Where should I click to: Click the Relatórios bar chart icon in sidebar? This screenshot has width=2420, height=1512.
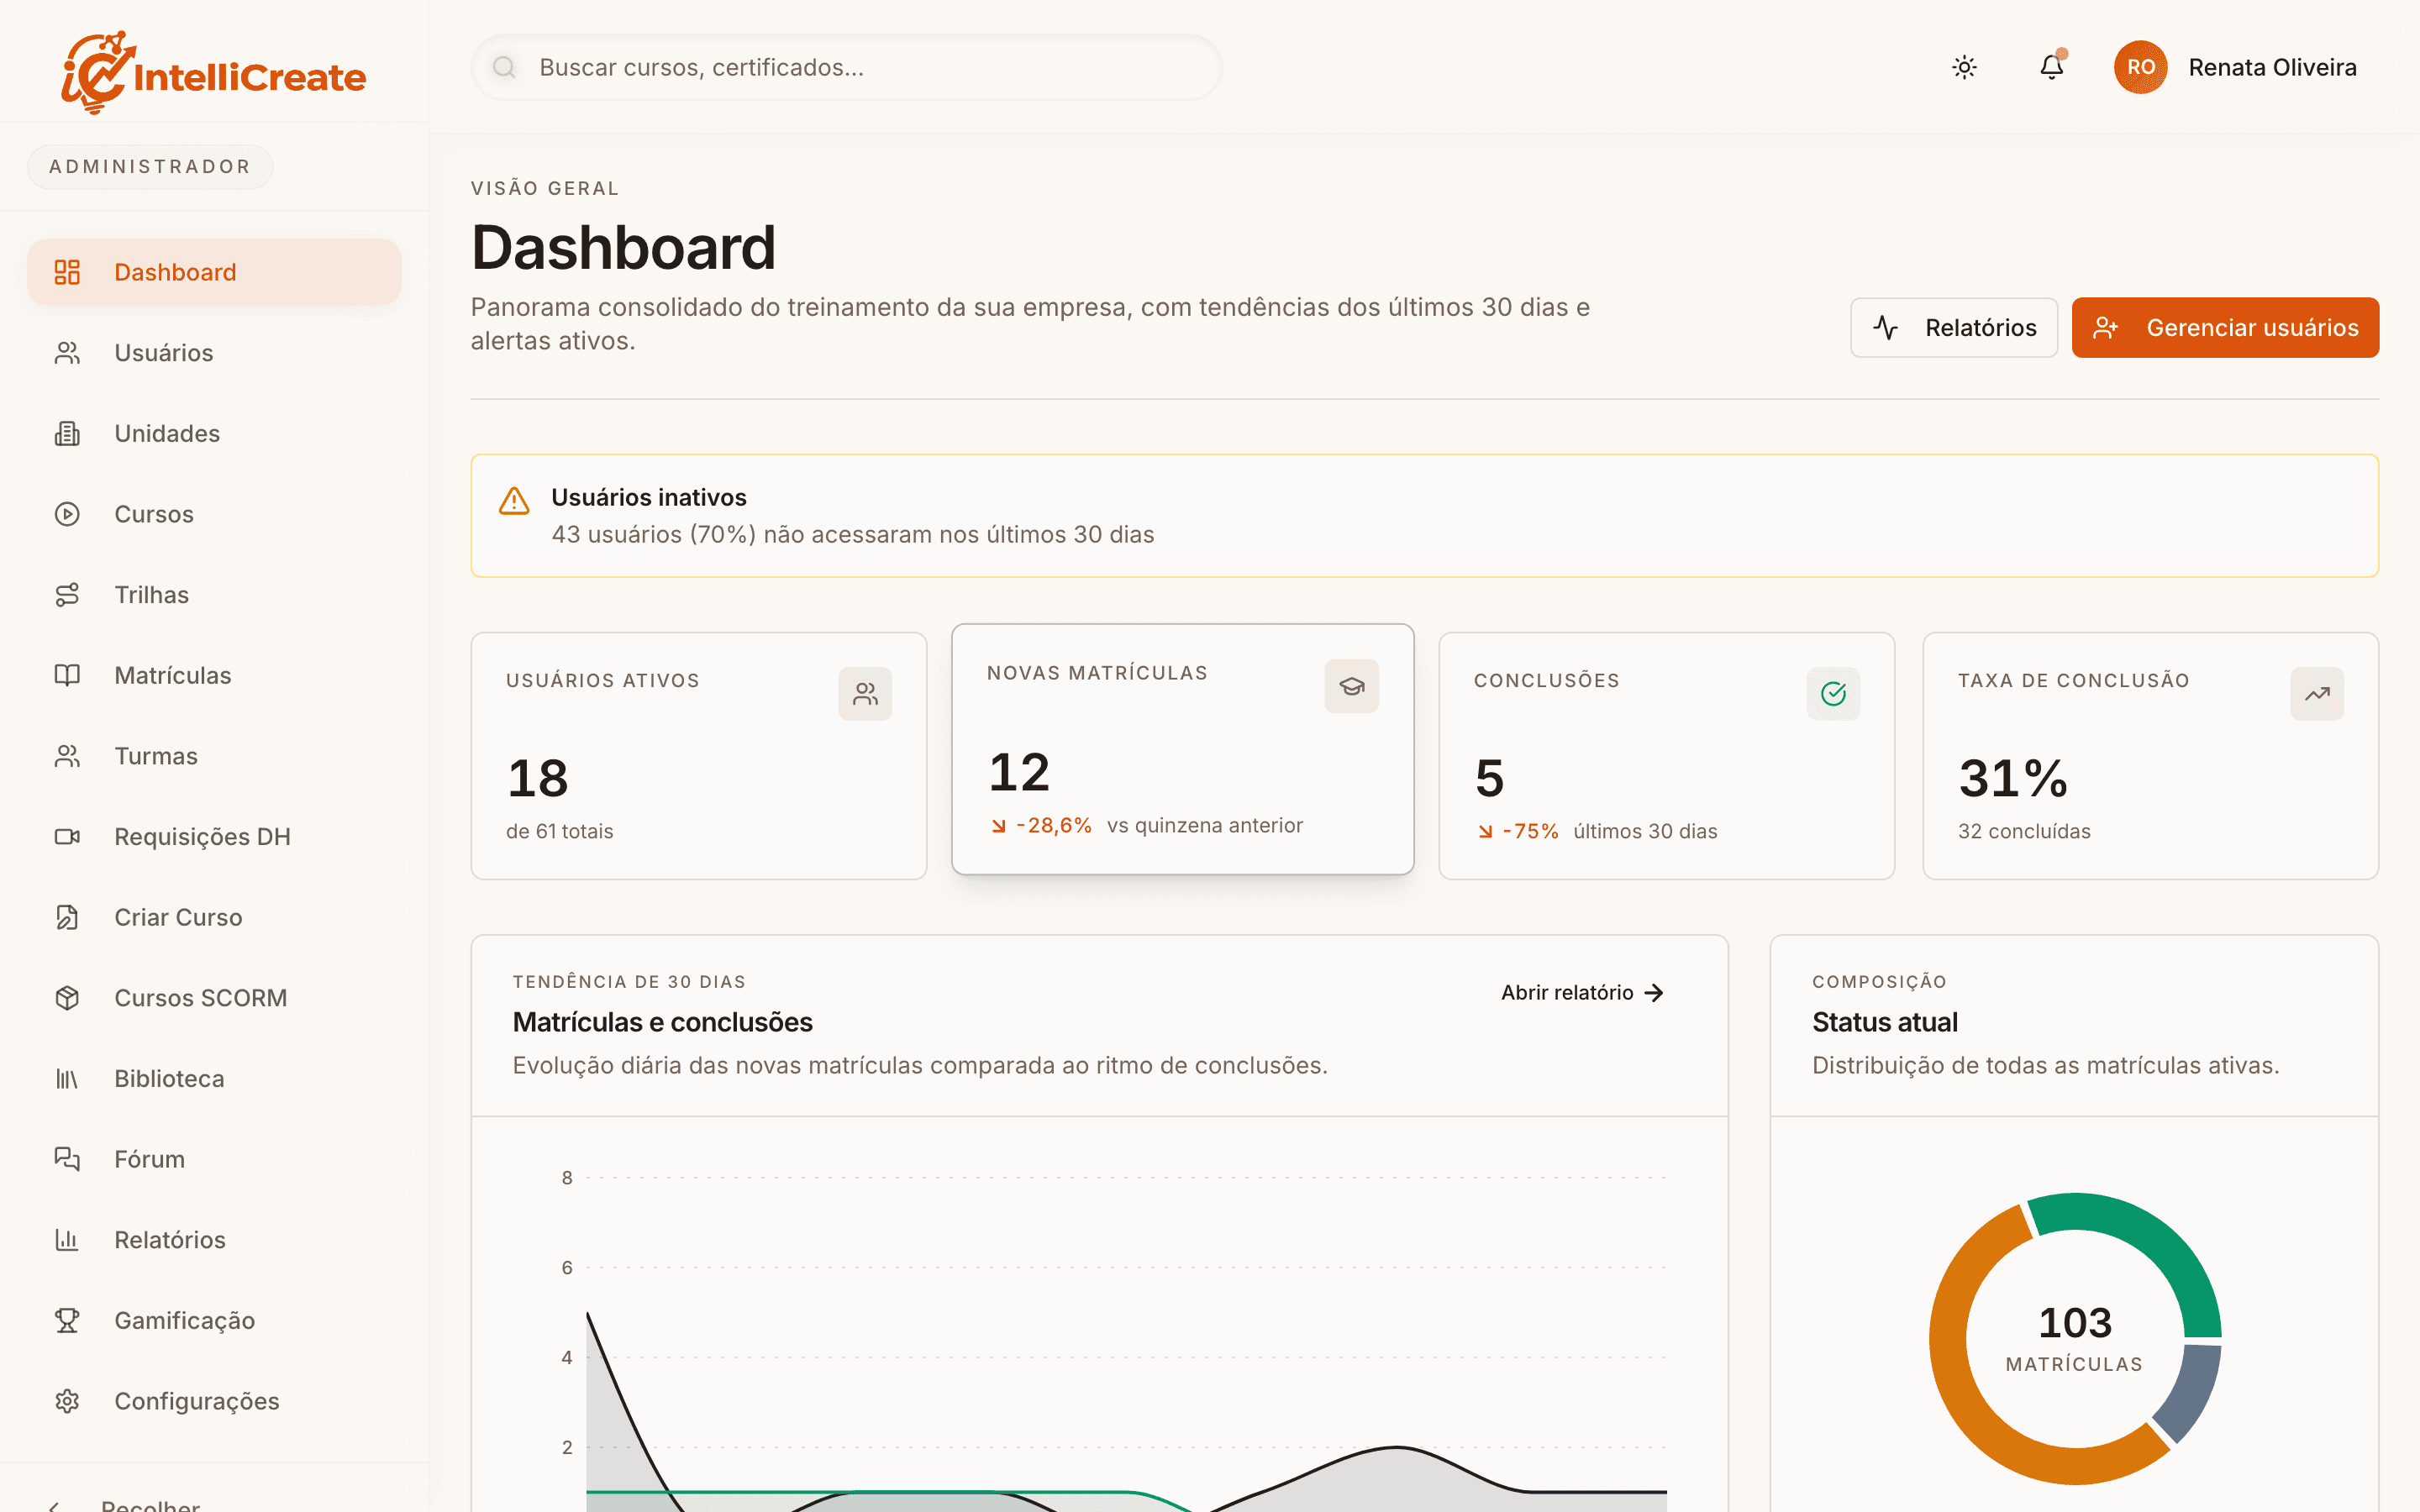point(67,1240)
